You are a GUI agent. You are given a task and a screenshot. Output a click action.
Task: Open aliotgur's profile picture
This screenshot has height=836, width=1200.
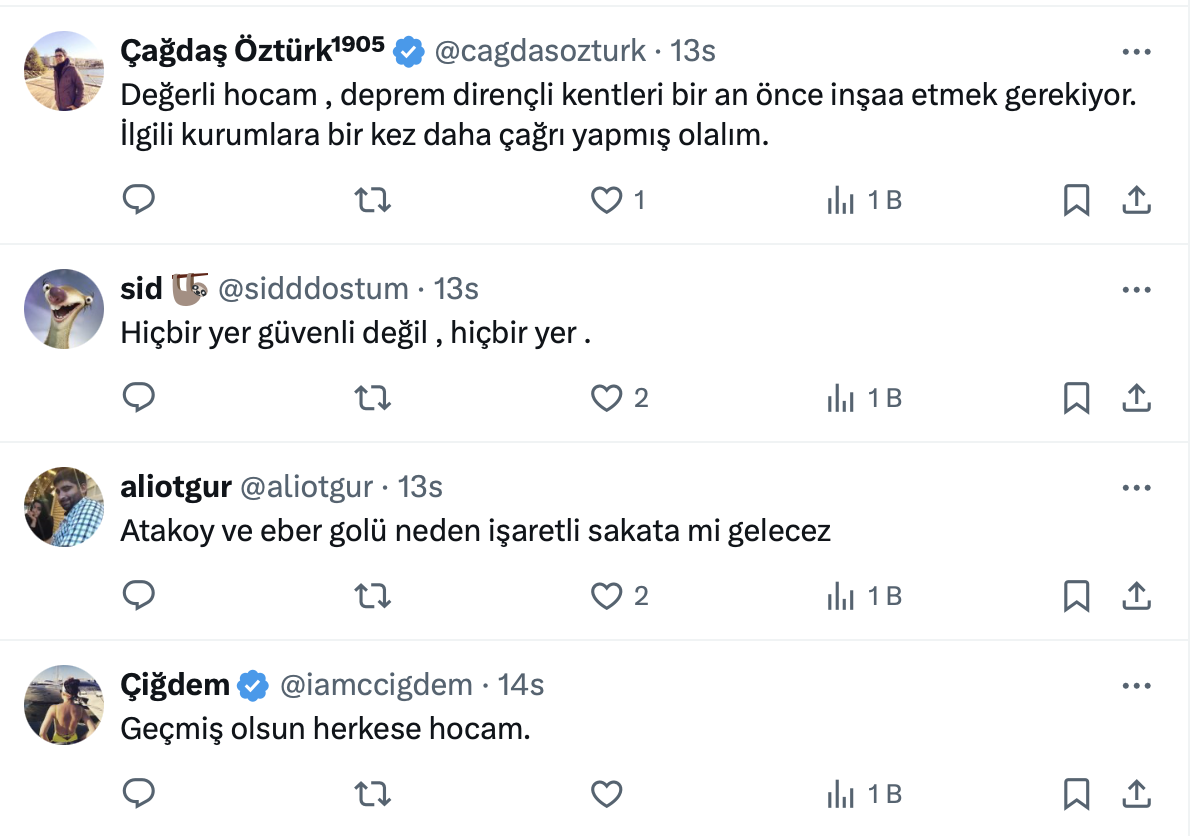64,506
